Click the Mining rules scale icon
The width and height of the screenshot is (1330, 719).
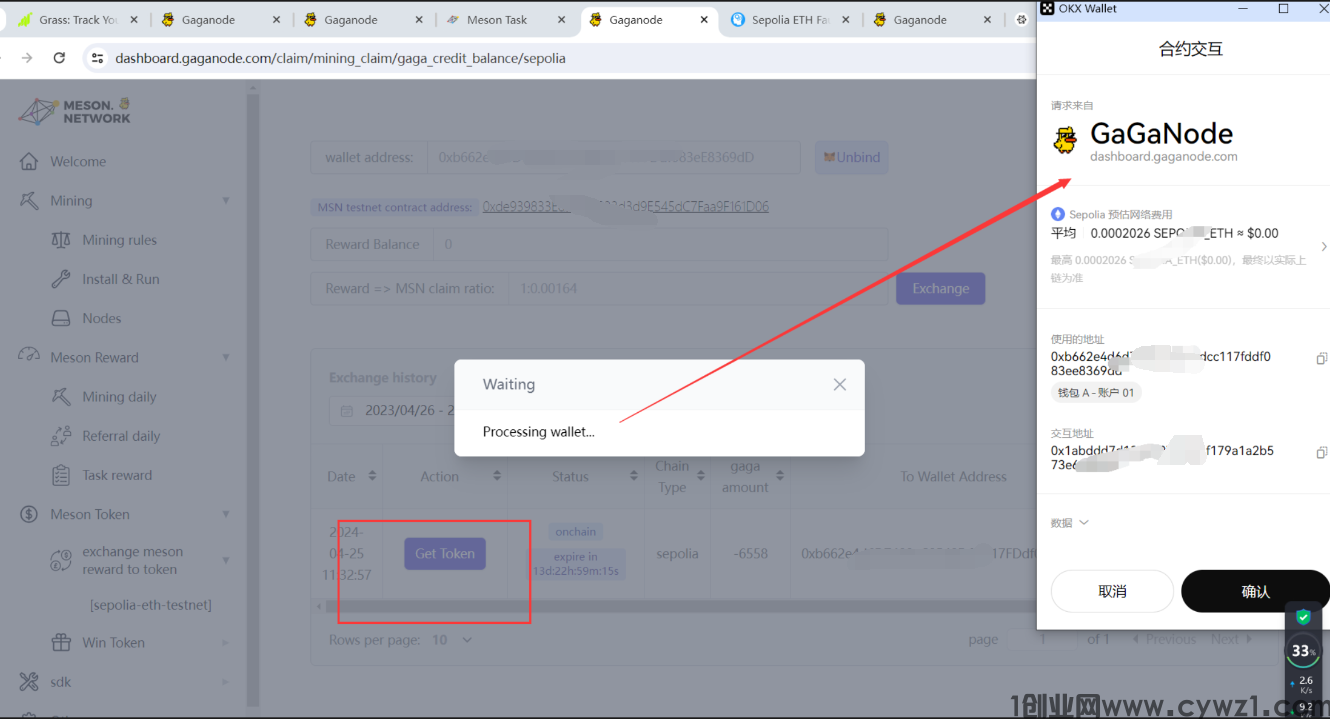[61, 240]
